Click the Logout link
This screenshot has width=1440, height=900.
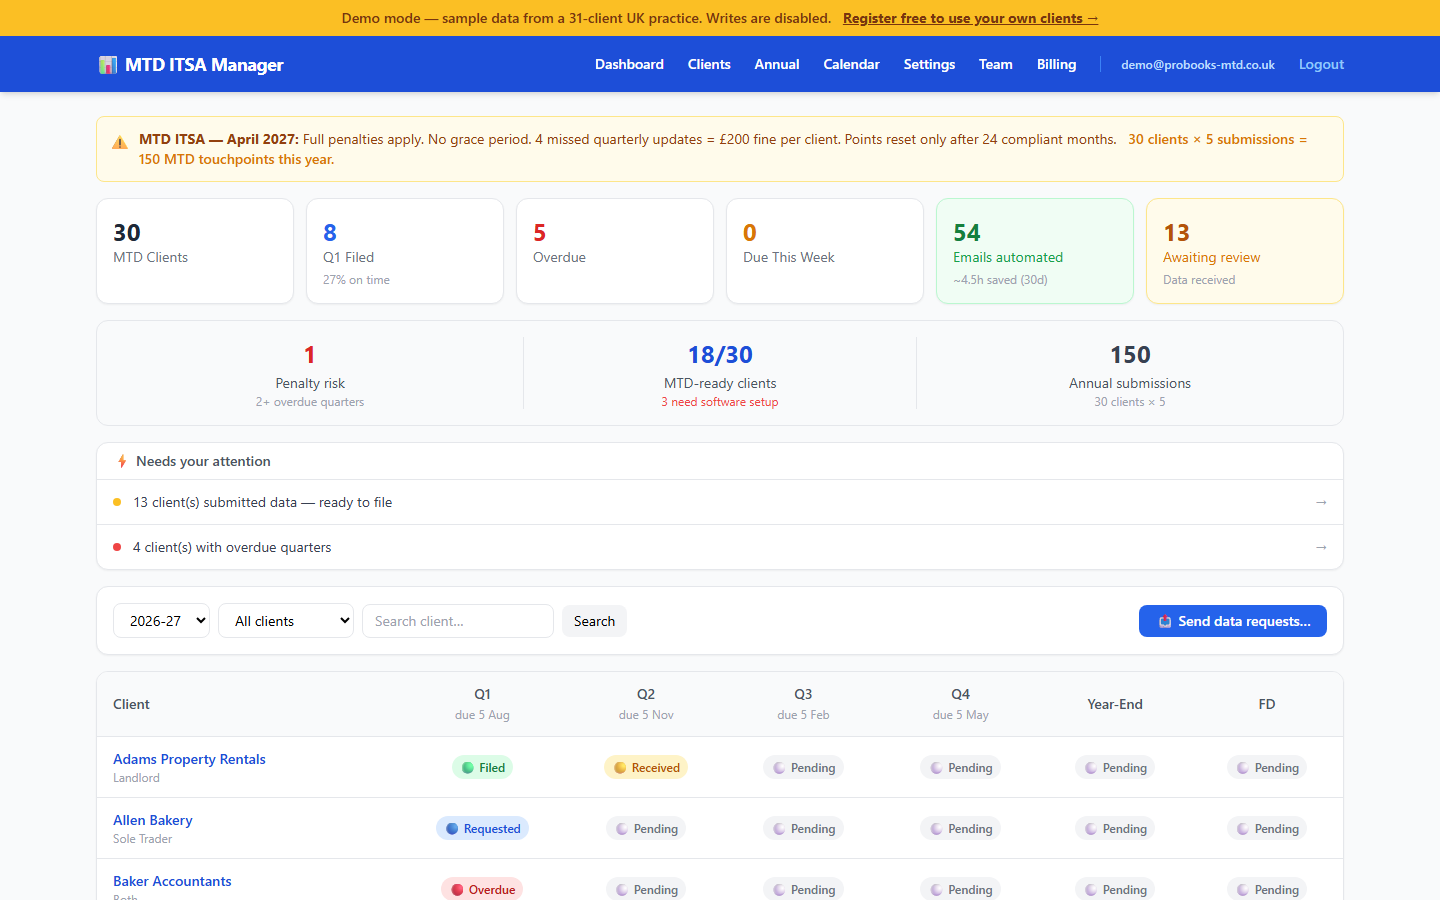(x=1321, y=64)
